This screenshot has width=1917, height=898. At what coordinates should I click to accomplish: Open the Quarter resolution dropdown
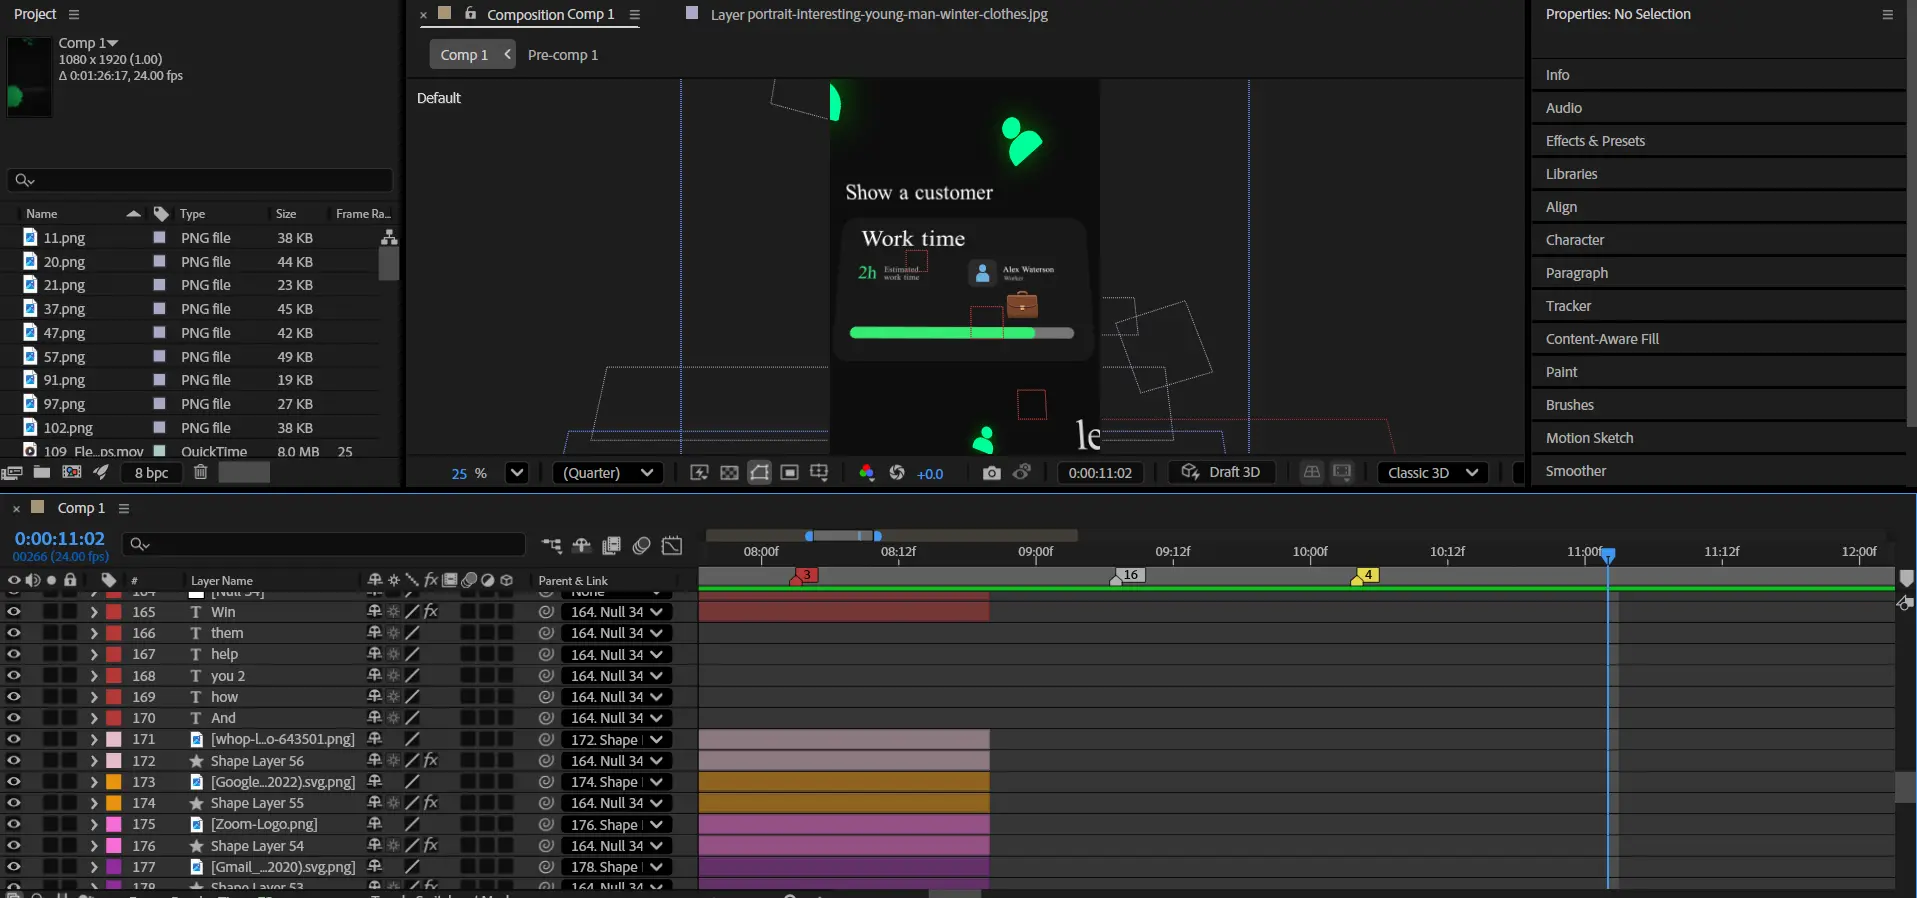pyautogui.click(x=608, y=473)
